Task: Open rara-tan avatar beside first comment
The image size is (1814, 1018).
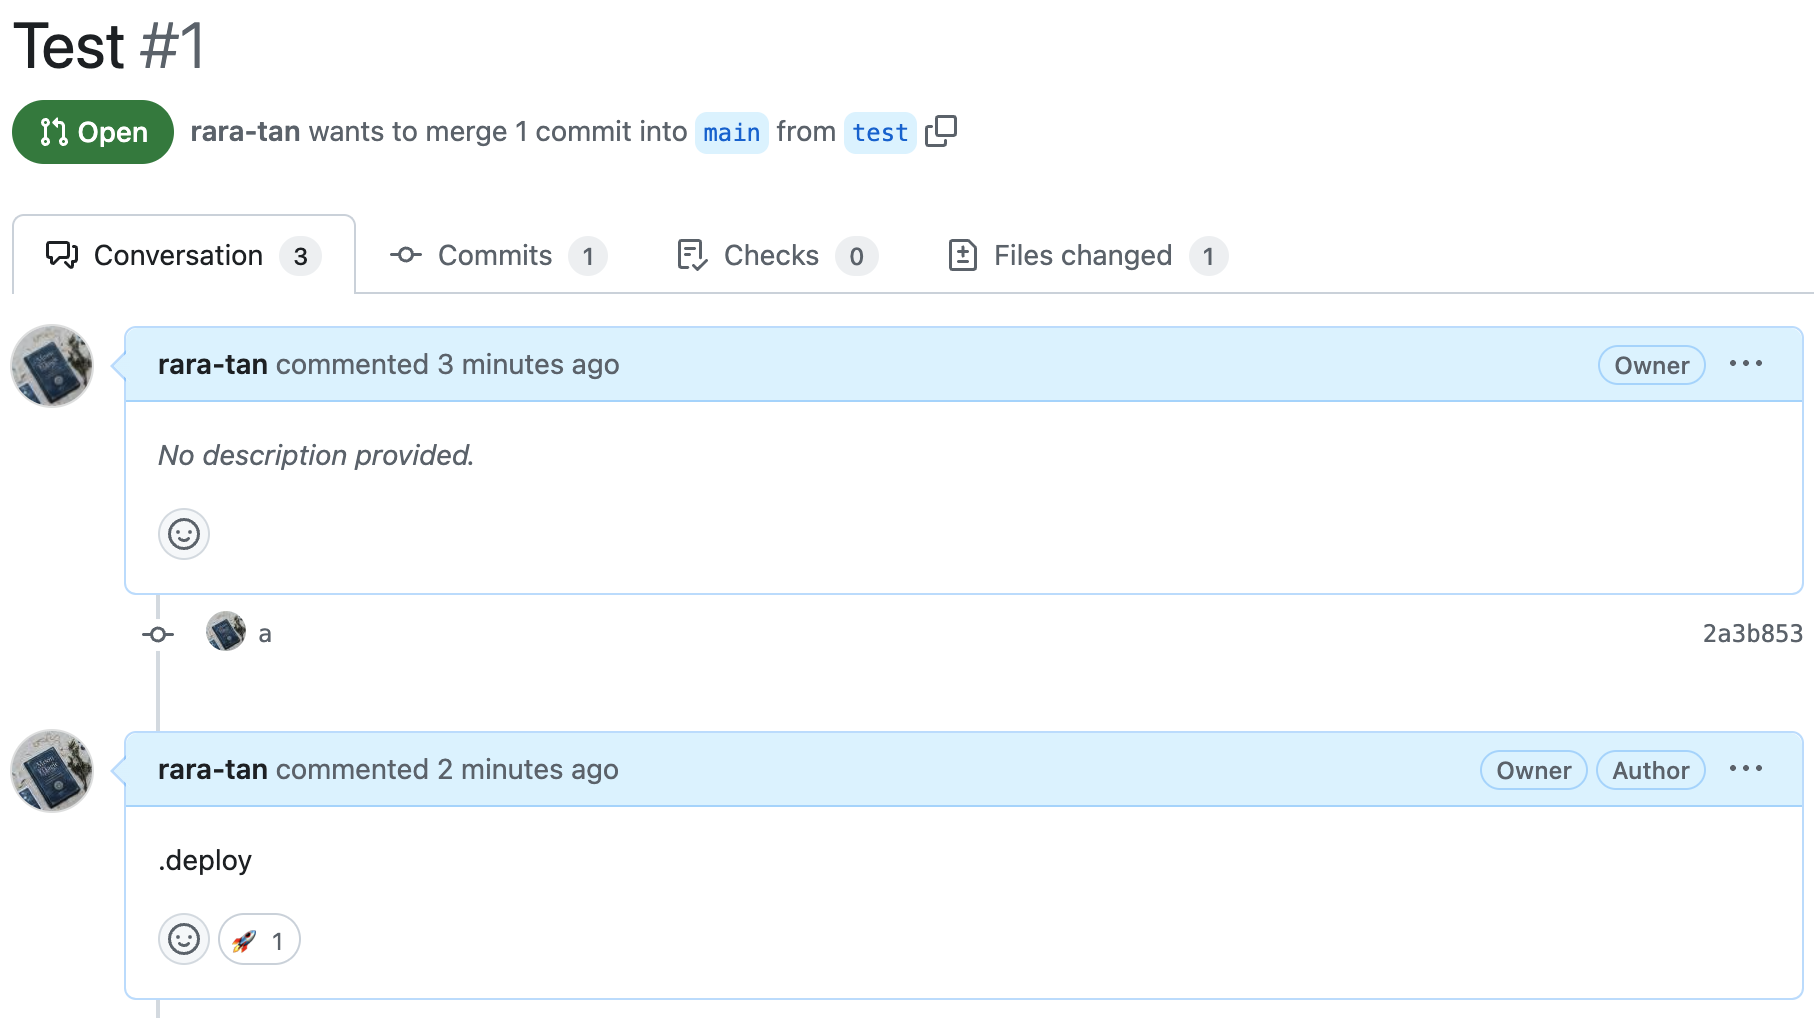Action: tap(52, 366)
